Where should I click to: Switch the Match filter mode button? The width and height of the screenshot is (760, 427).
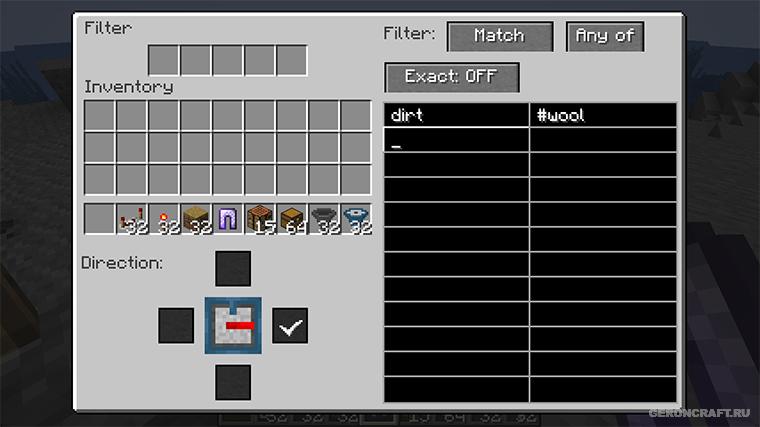(500, 36)
